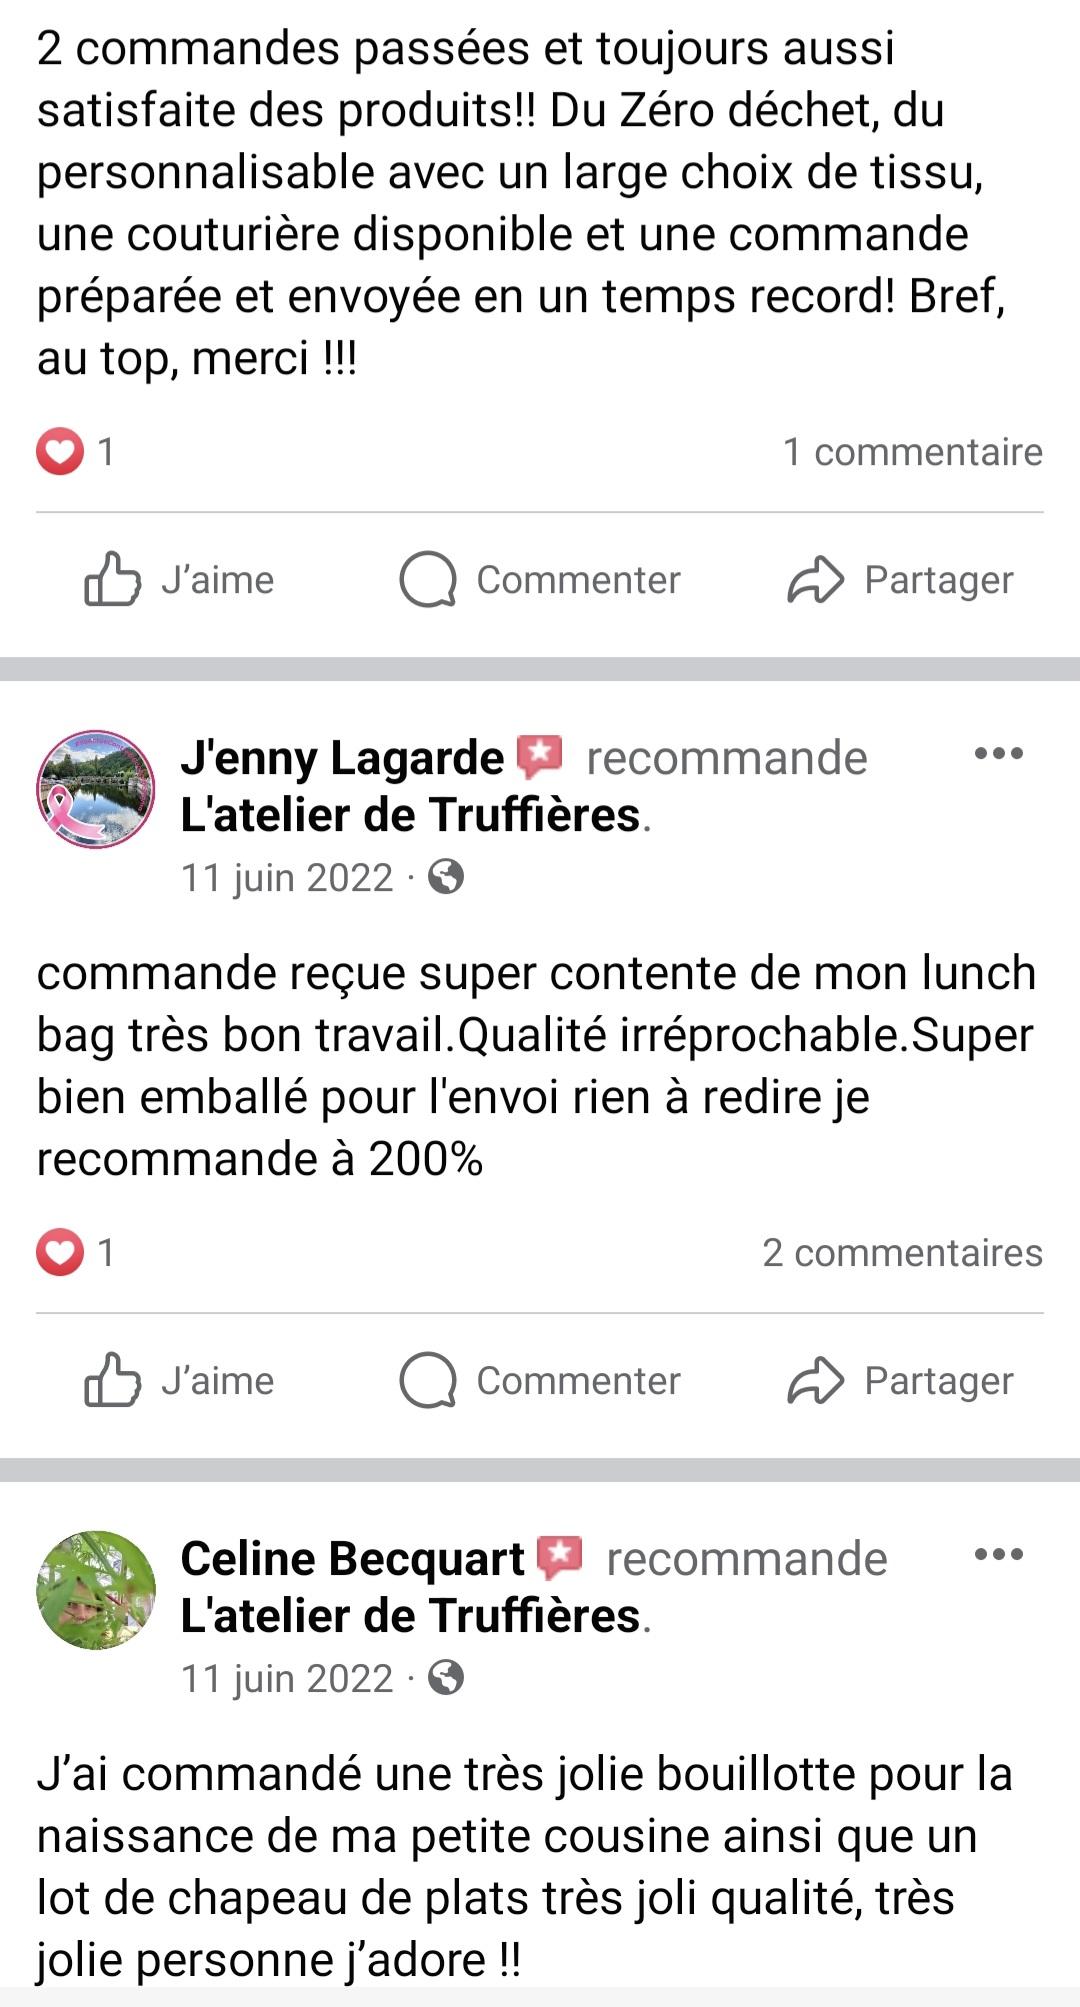Screen dimensions: 1080x2007
Task: Tap public globe icon on J'enny's post
Action: [x=446, y=877]
